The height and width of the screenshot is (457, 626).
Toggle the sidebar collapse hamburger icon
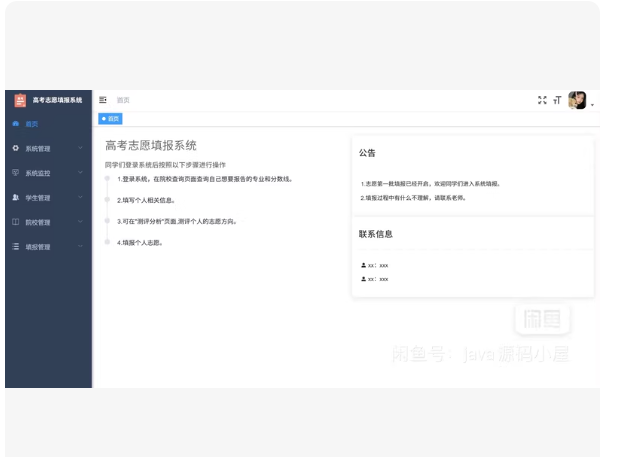click(x=103, y=100)
